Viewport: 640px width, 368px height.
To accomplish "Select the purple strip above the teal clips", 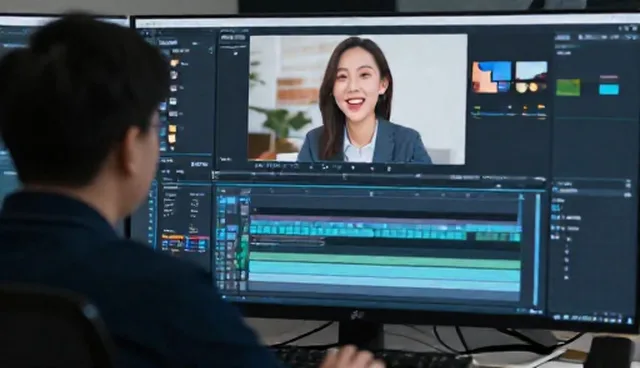I will 384,221.
